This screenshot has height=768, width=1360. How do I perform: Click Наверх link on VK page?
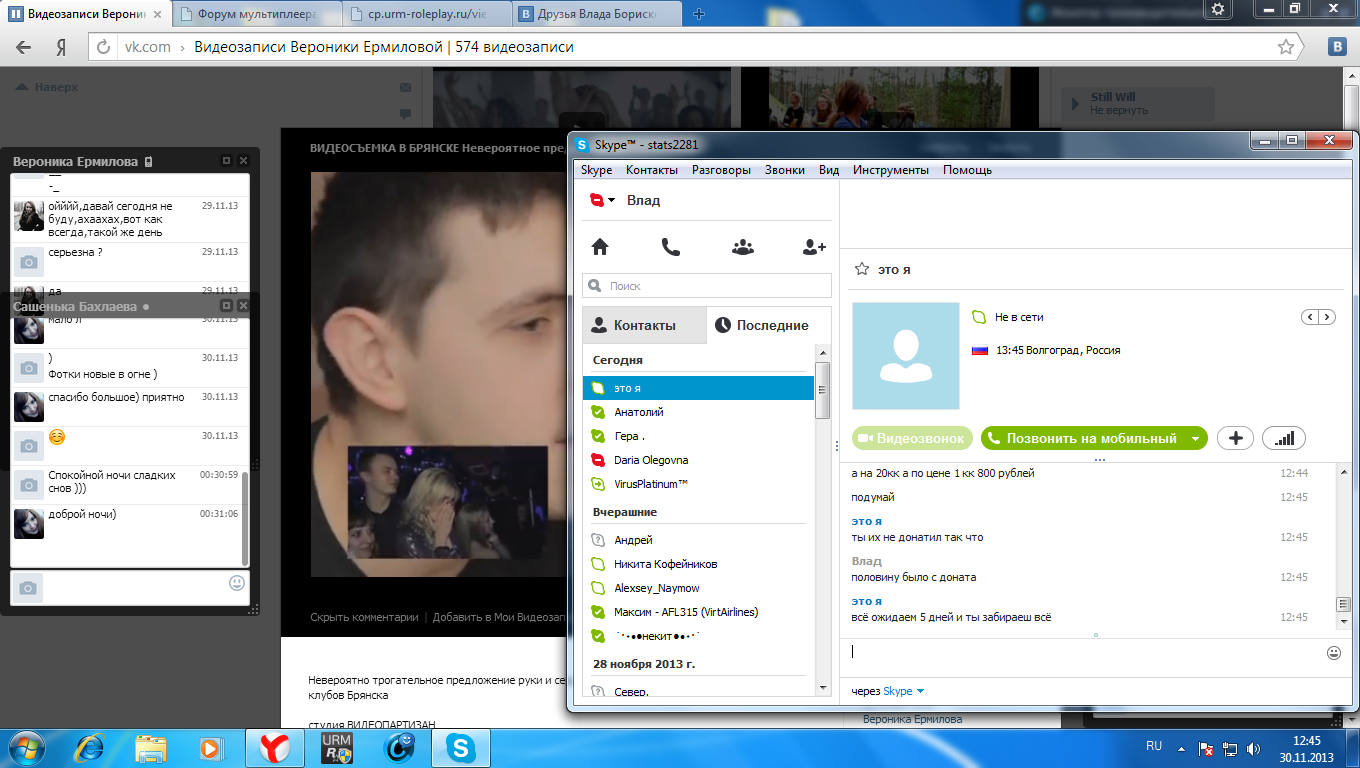tap(47, 87)
